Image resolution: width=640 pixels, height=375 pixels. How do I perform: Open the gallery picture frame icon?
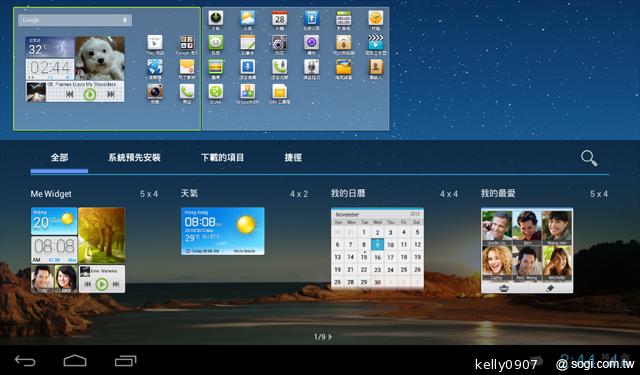point(216,67)
